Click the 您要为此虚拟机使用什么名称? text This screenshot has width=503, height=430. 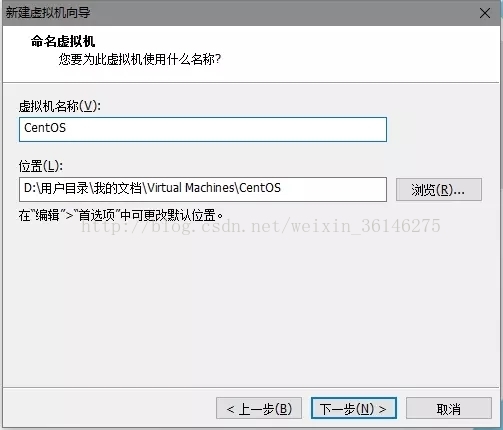pyautogui.click(x=140, y=59)
